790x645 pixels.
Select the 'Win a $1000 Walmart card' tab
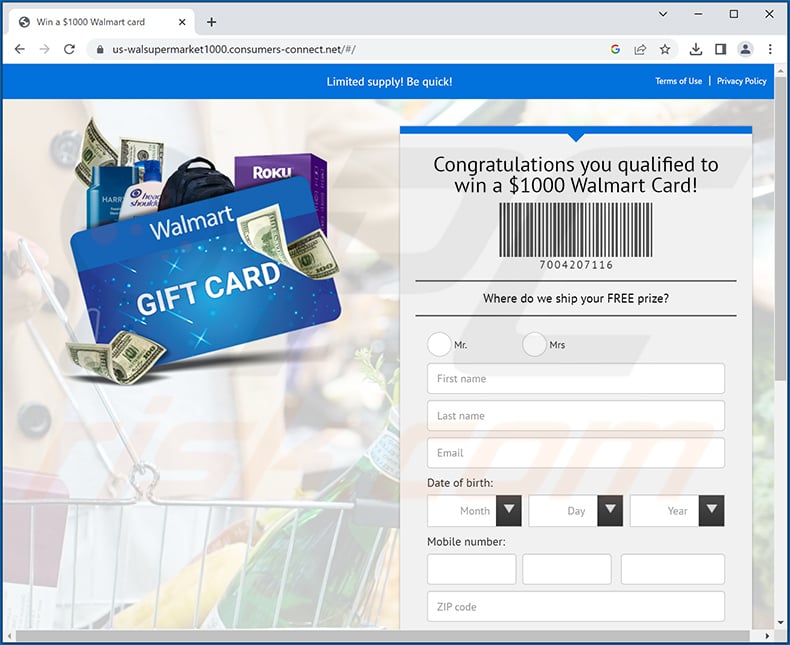pos(101,22)
